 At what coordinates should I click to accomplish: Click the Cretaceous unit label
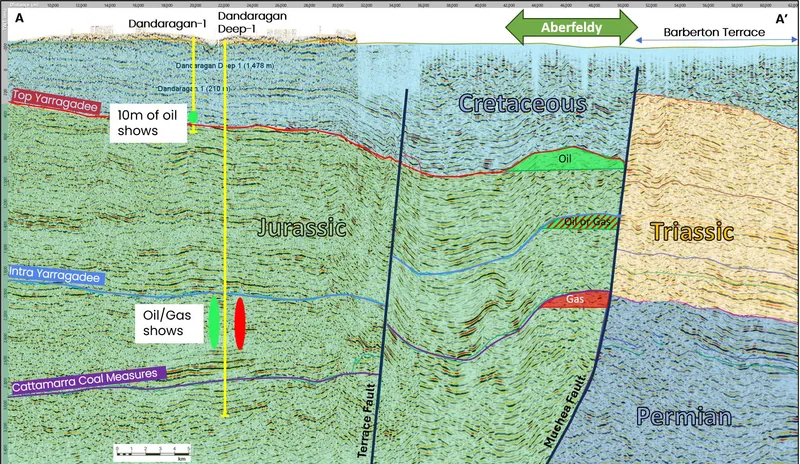(523, 104)
